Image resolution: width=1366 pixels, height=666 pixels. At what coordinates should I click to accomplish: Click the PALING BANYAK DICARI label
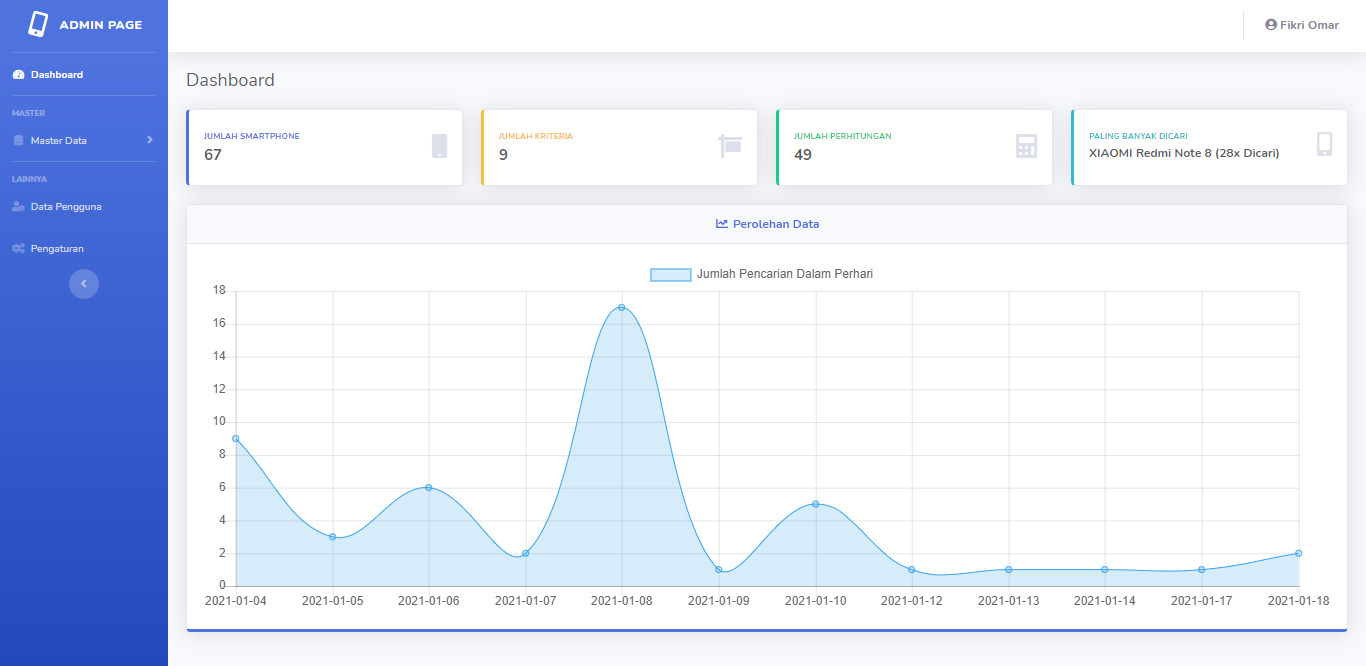click(x=1138, y=136)
